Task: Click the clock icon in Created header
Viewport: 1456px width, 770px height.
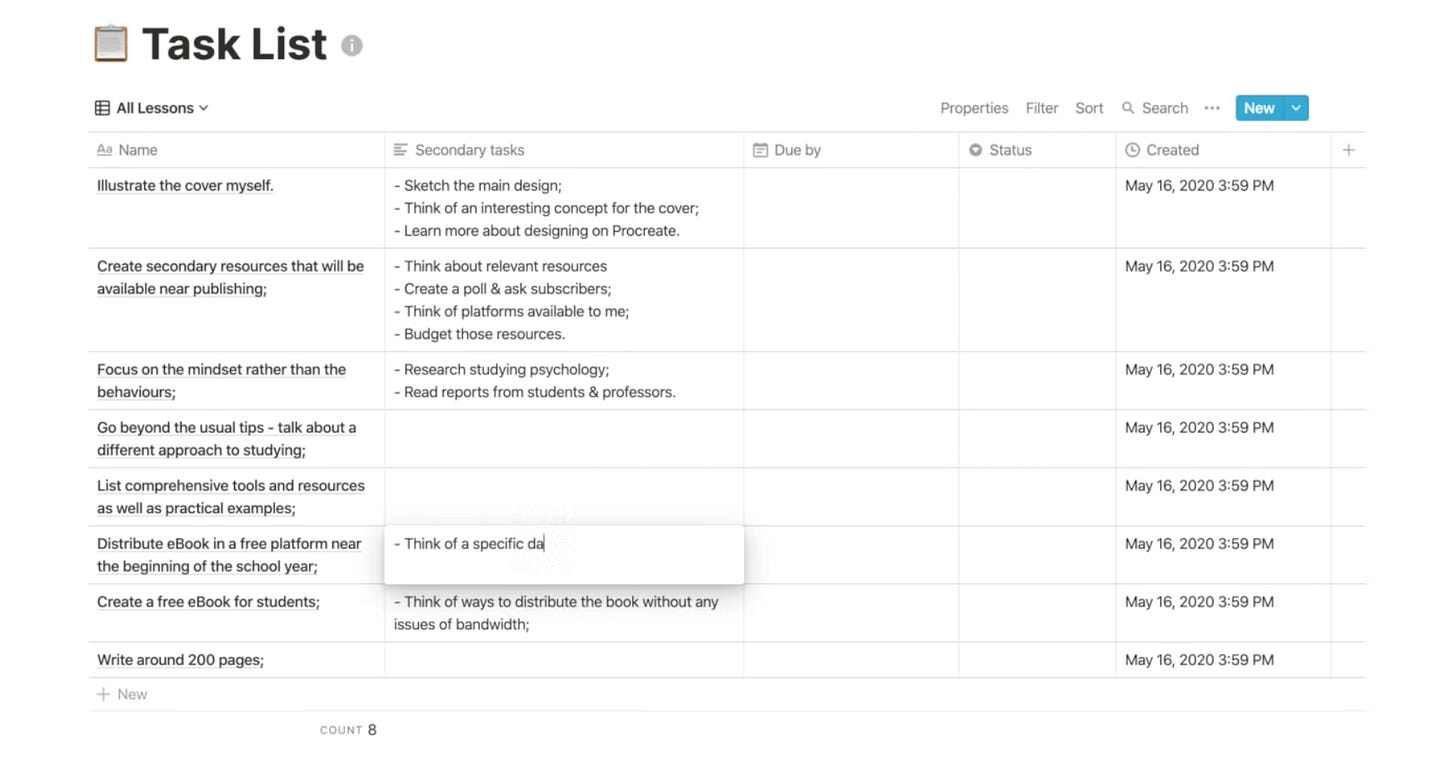Action: (x=1132, y=150)
